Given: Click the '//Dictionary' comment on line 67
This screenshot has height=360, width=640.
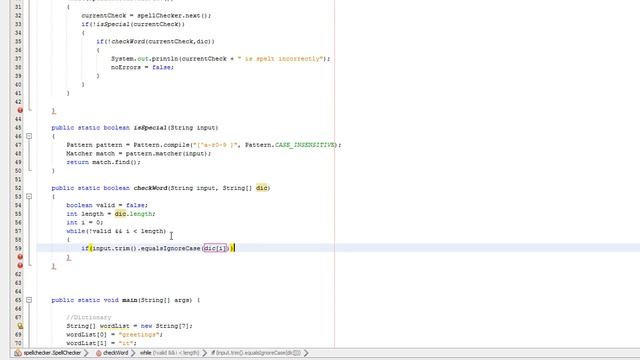Looking at the screenshot, I should 89,317.
